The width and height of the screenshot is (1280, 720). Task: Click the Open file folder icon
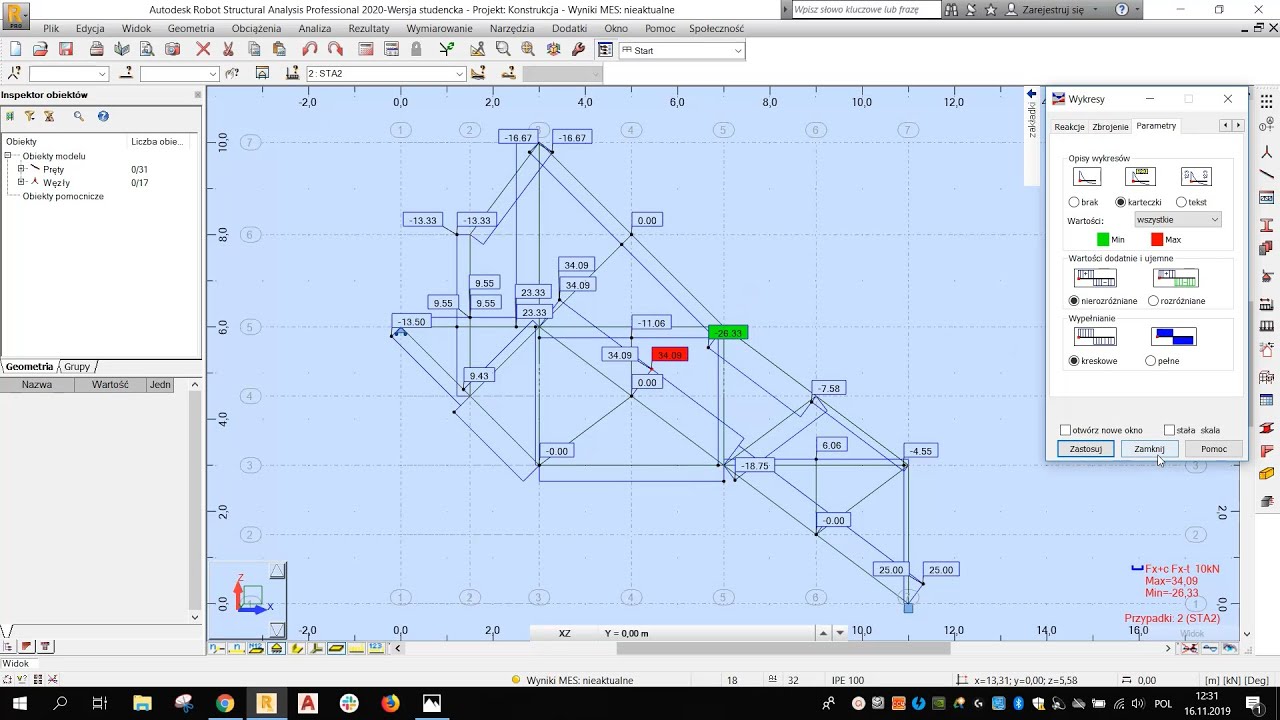tap(40, 49)
